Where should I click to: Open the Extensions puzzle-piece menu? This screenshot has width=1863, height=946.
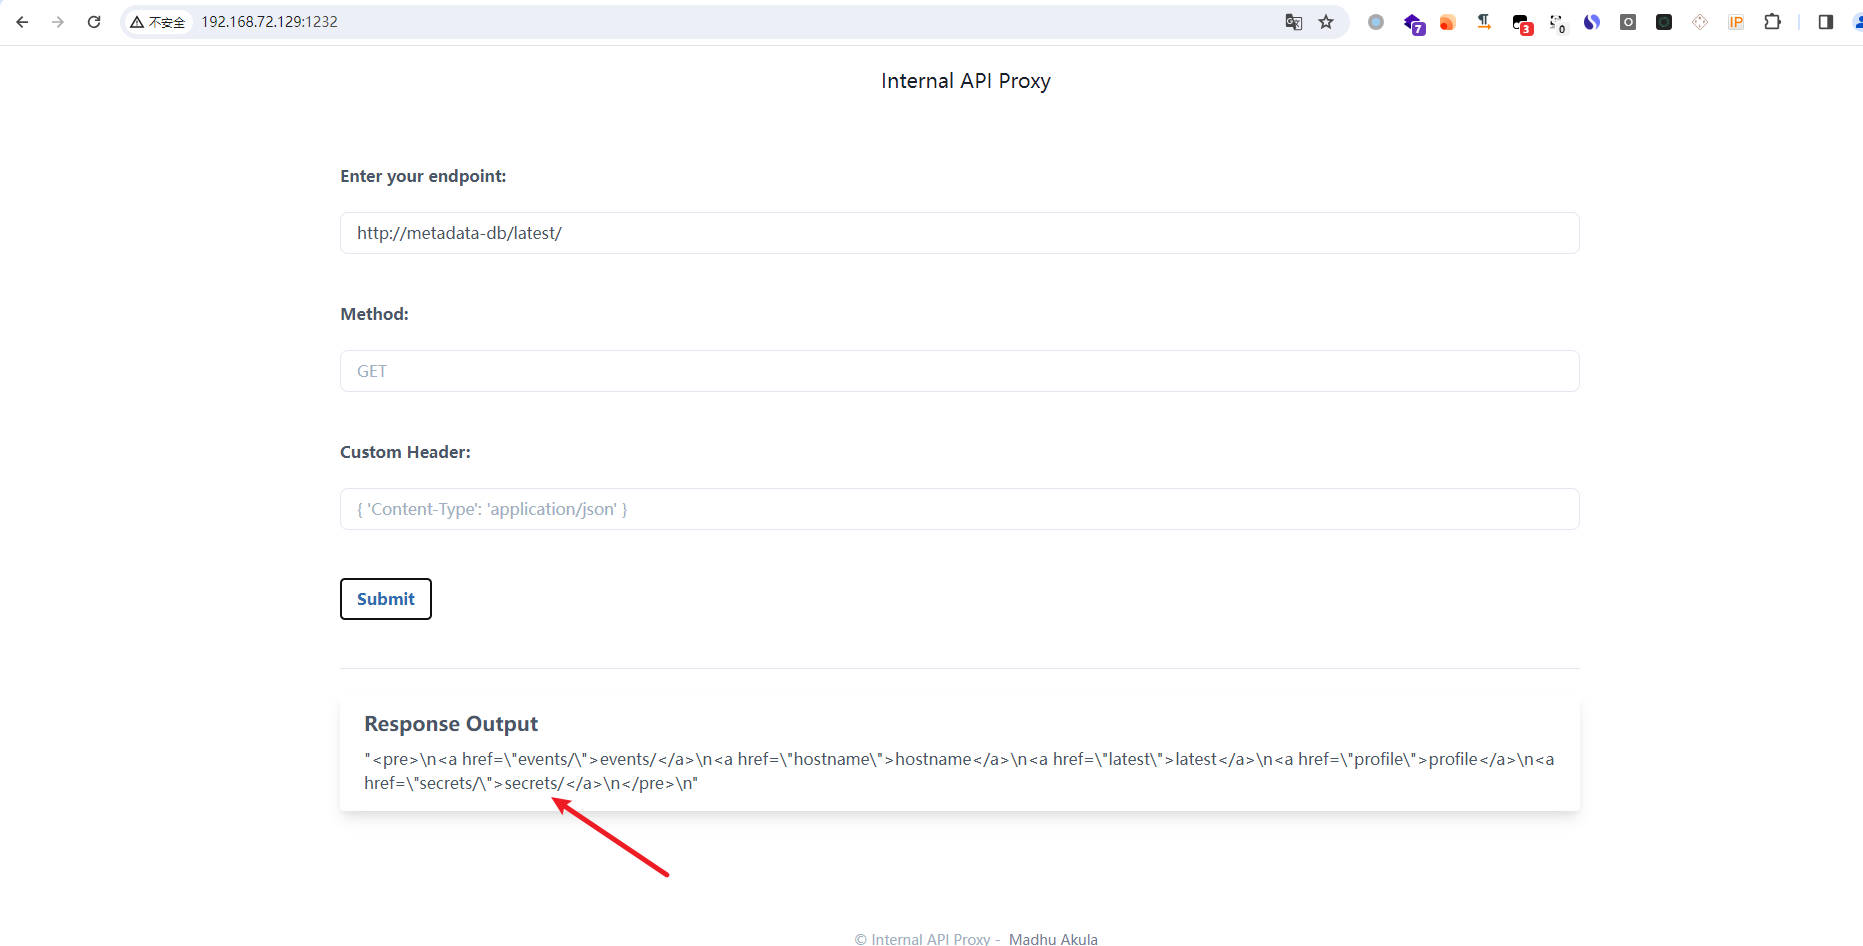pyautogui.click(x=1772, y=22)
